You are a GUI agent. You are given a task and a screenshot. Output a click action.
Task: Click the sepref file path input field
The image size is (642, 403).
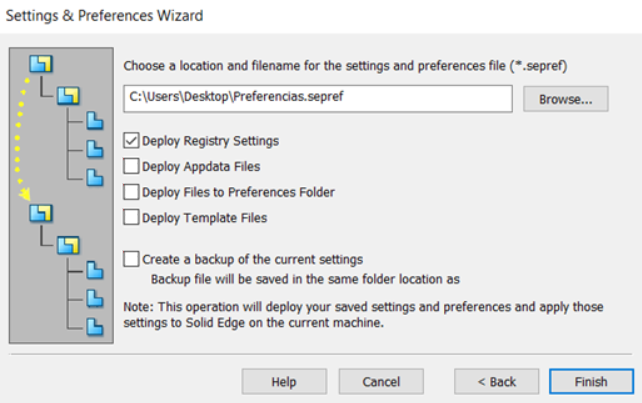click(x=318, y=98)
